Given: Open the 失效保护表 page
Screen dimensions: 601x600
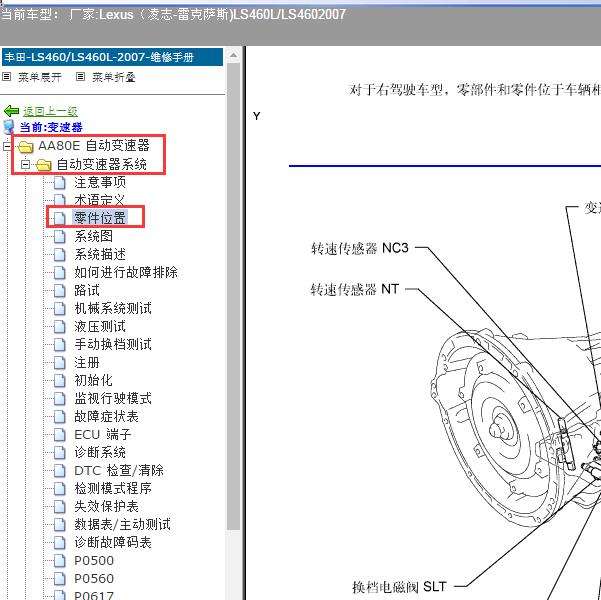Looking at the screenshot, I should pyautogui.click(x=107, y=506).
